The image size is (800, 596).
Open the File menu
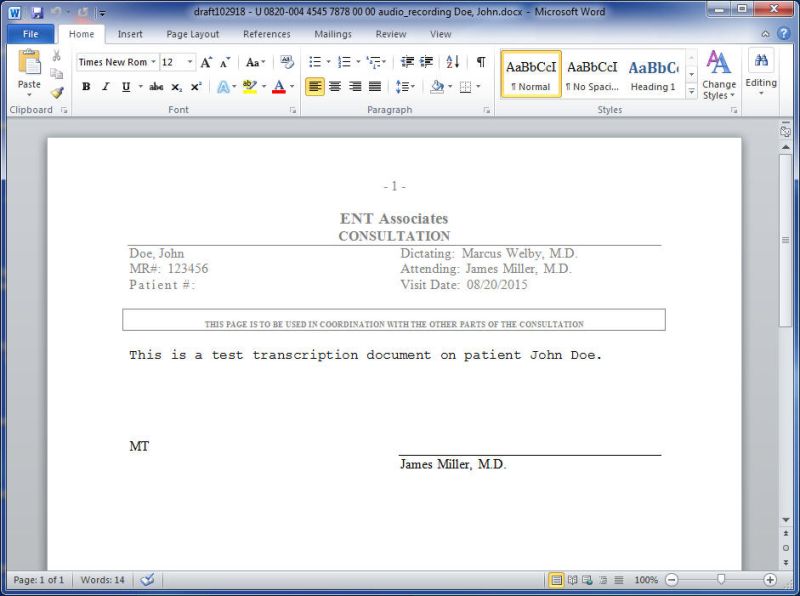point(30,33)
